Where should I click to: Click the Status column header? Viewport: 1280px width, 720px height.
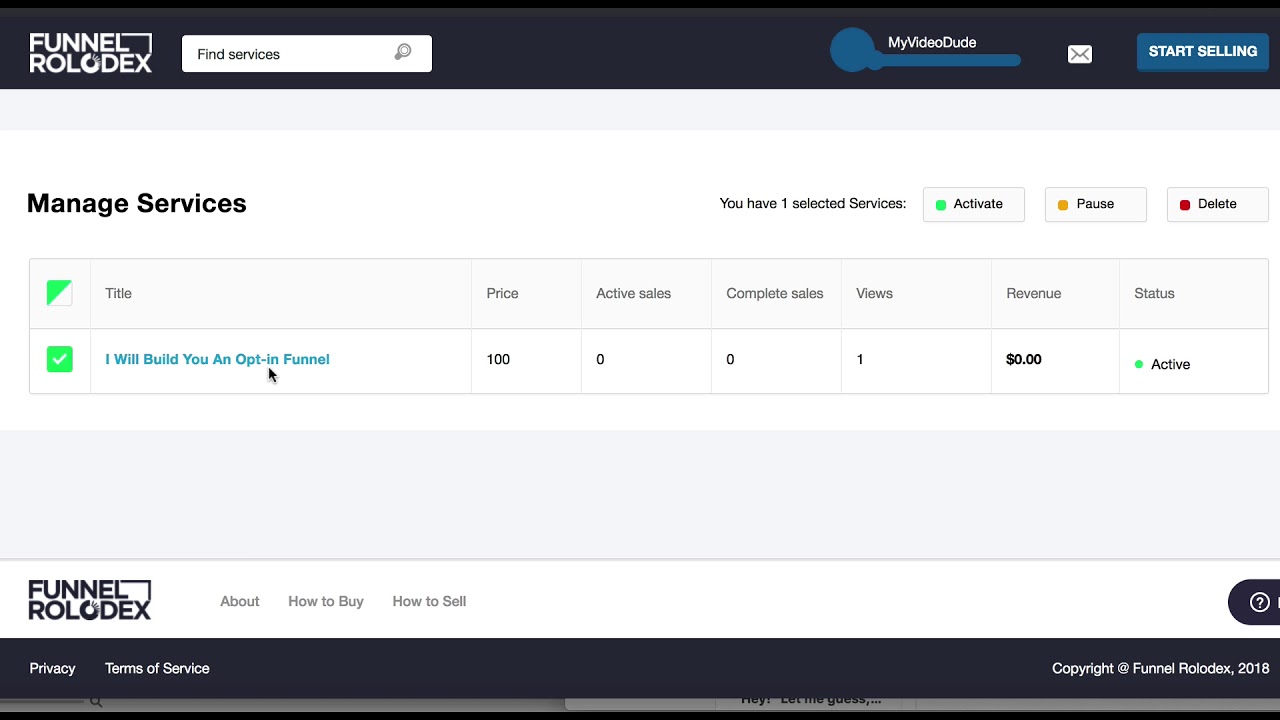tap(1154, 293)
